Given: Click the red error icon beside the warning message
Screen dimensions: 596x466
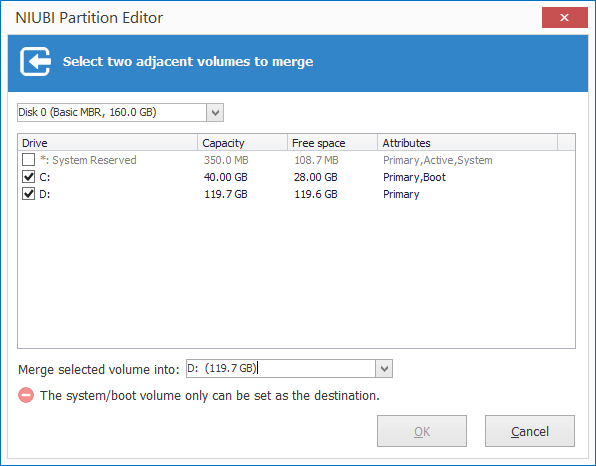Looking at the screenshot, I should pyautogui.click(x=26, y=395).
